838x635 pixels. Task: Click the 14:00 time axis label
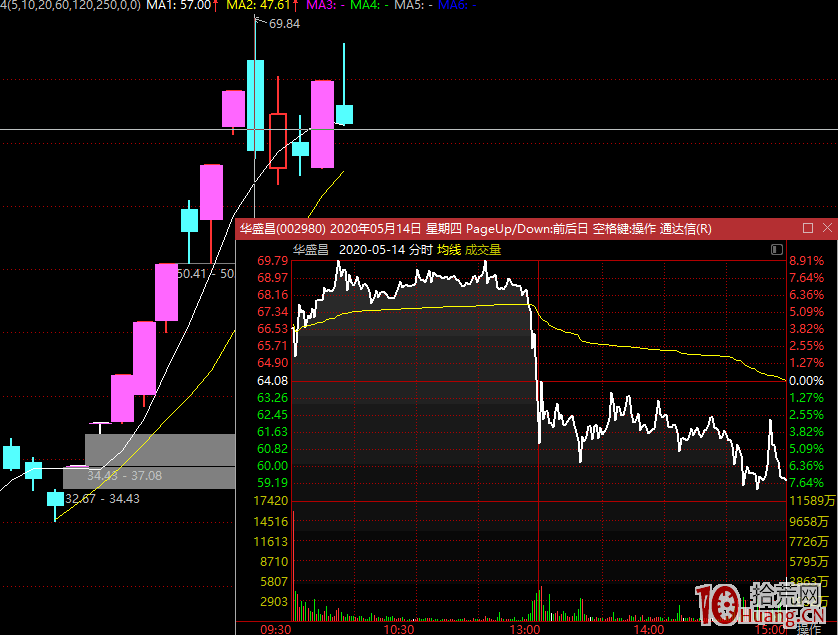coord(649,629)
